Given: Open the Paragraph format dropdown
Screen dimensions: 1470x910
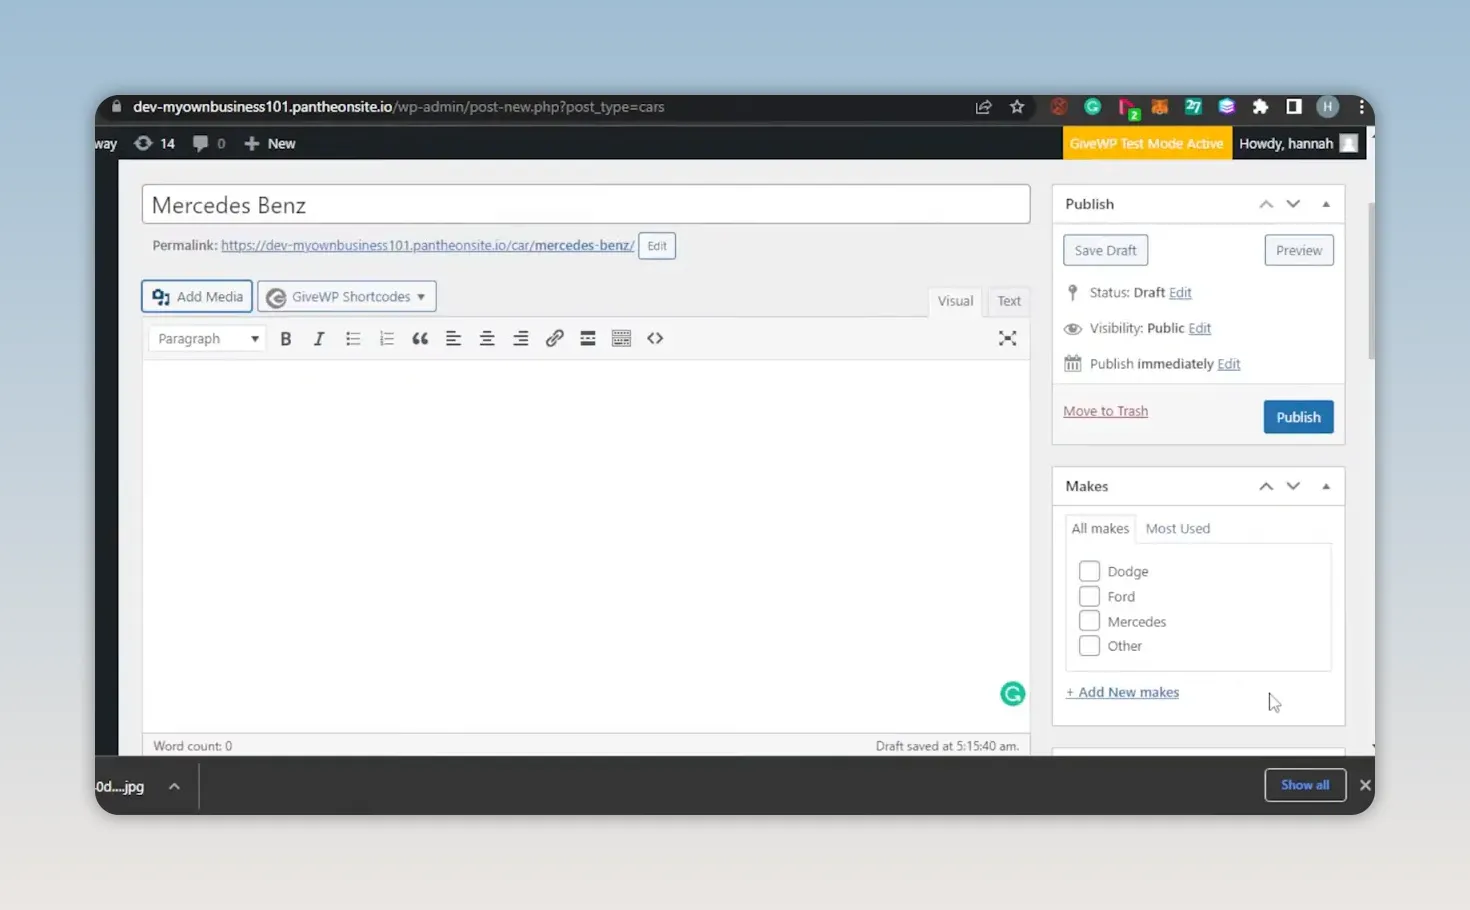Looking at the screenshot, I should pos(208,339).
